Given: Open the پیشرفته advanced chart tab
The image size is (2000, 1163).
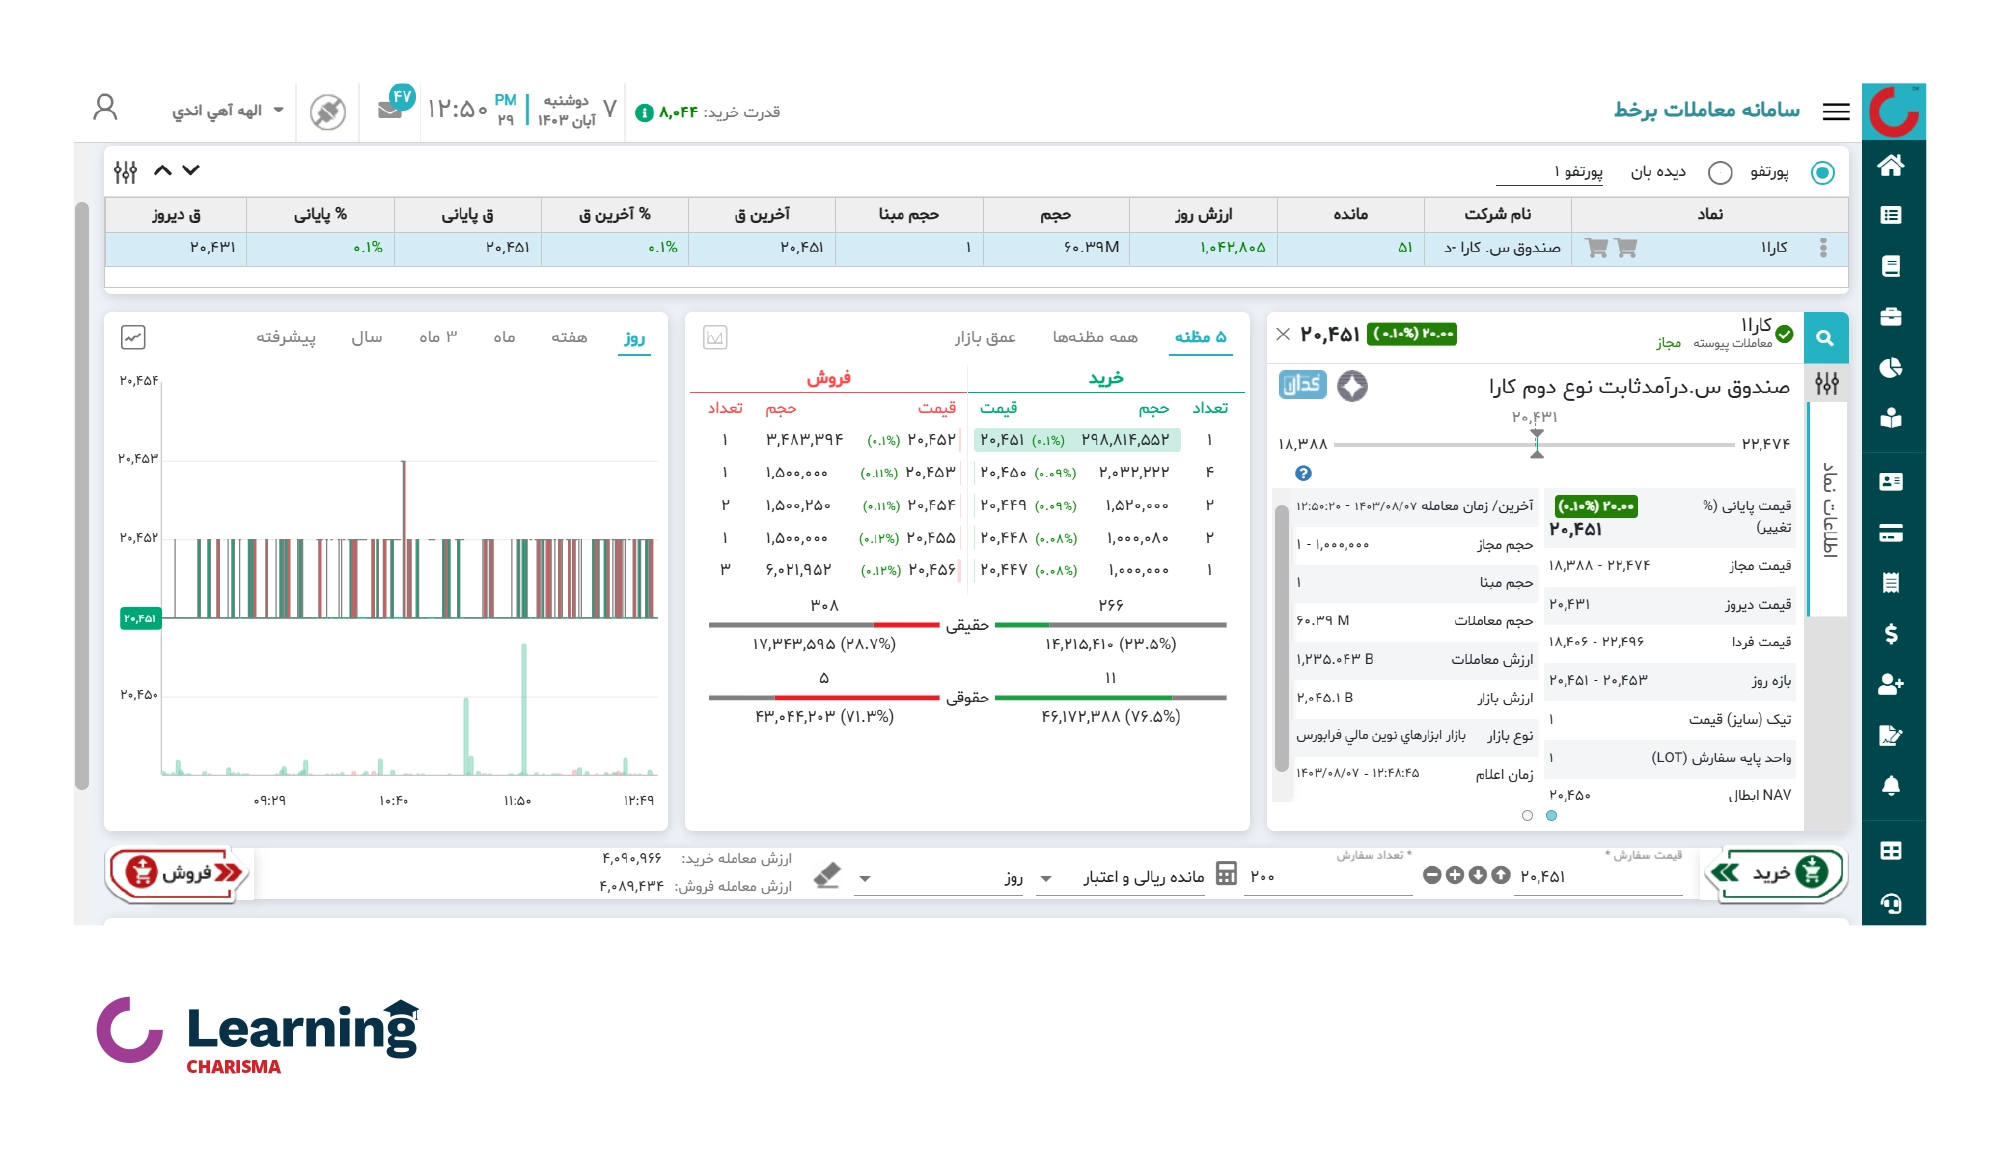Looking at the screenshot, I should coord(286,338).
